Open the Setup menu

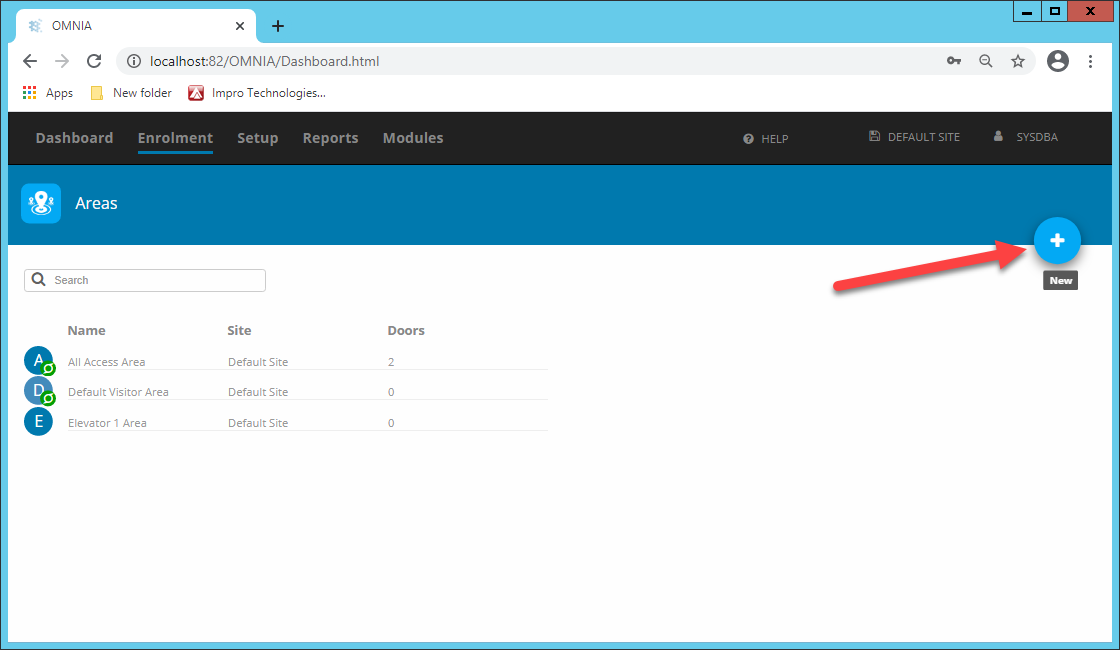tap(257, 138)
